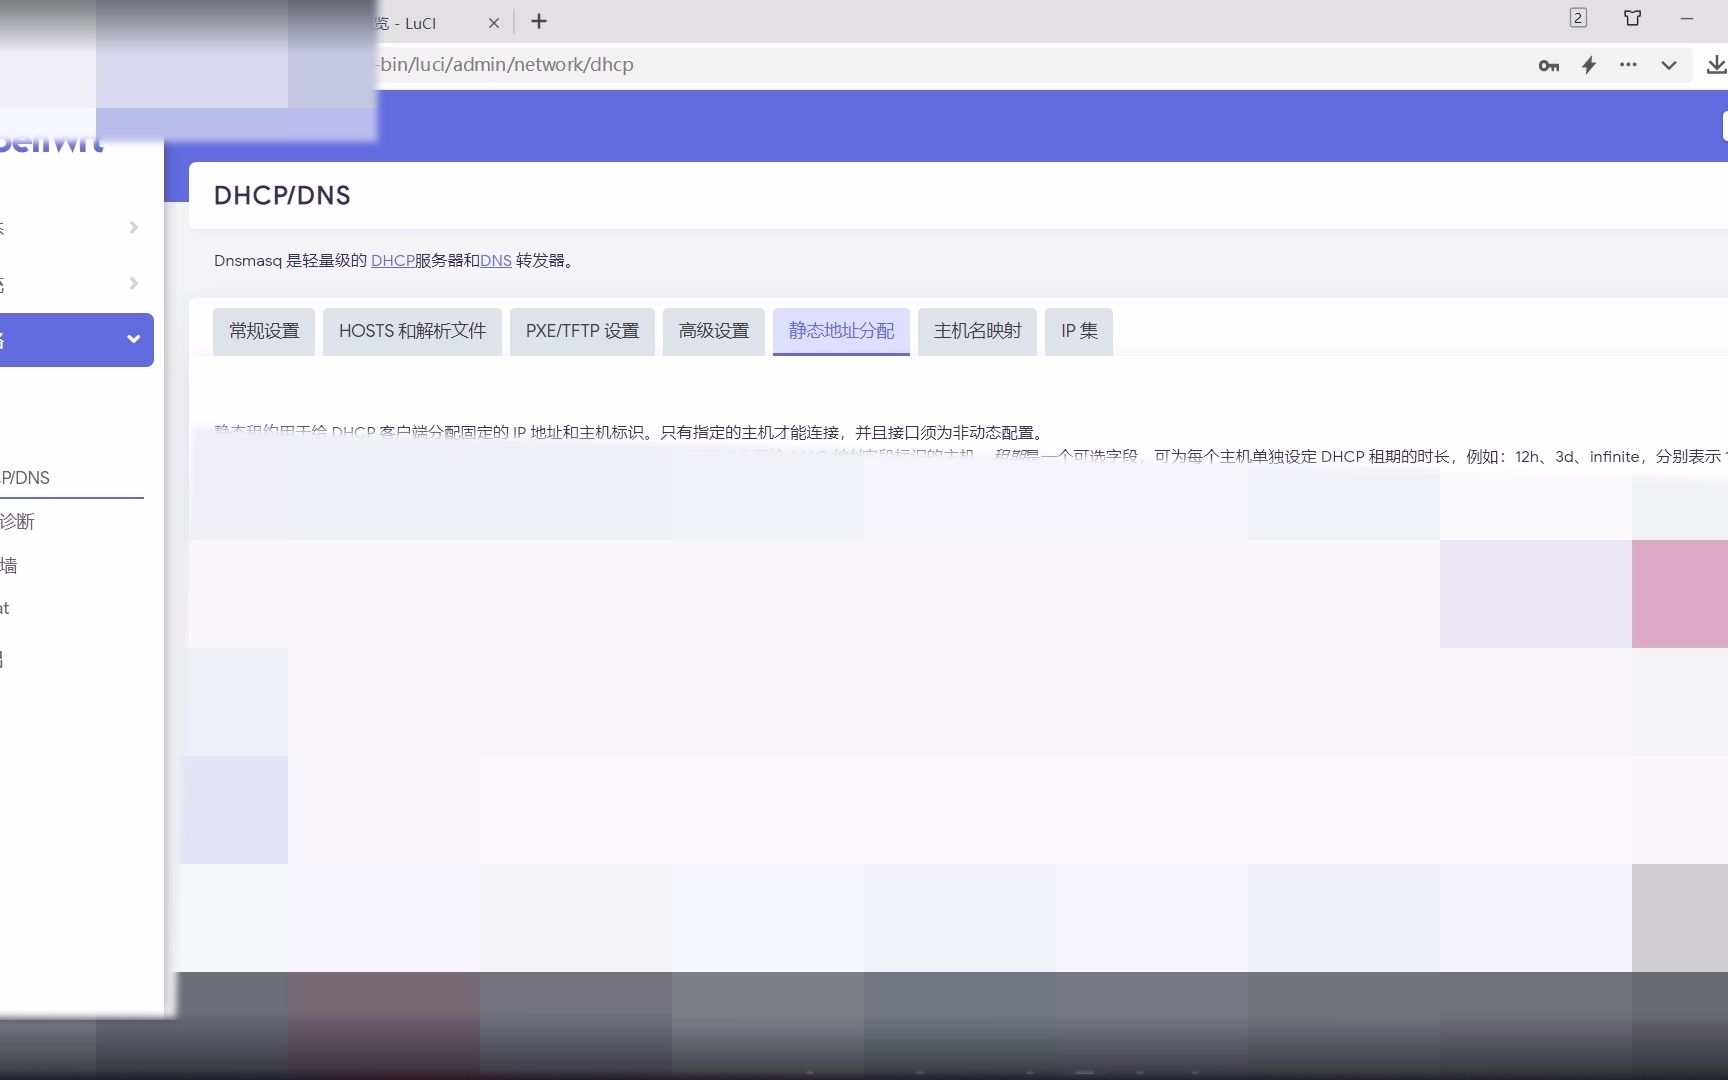Open the downloads icon
1728x1080 pixels.
click(x=1716, y=65)
